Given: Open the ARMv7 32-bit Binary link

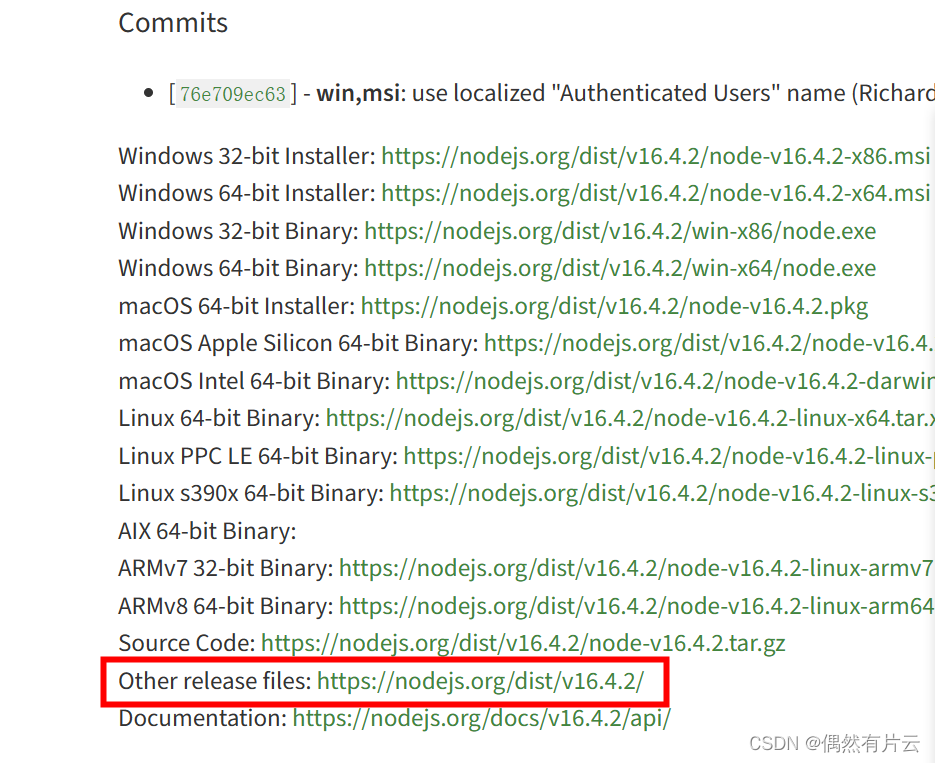Looking at the screenshot, I should [x=636, y=569].
